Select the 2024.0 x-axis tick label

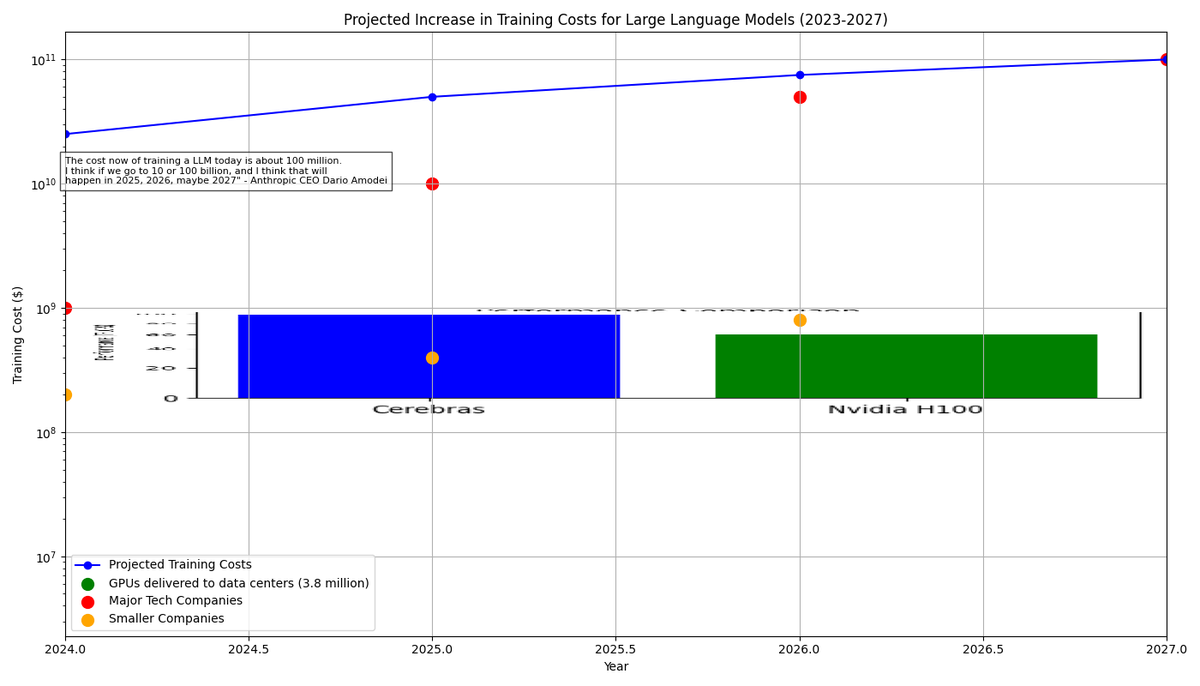coord(65,649)
